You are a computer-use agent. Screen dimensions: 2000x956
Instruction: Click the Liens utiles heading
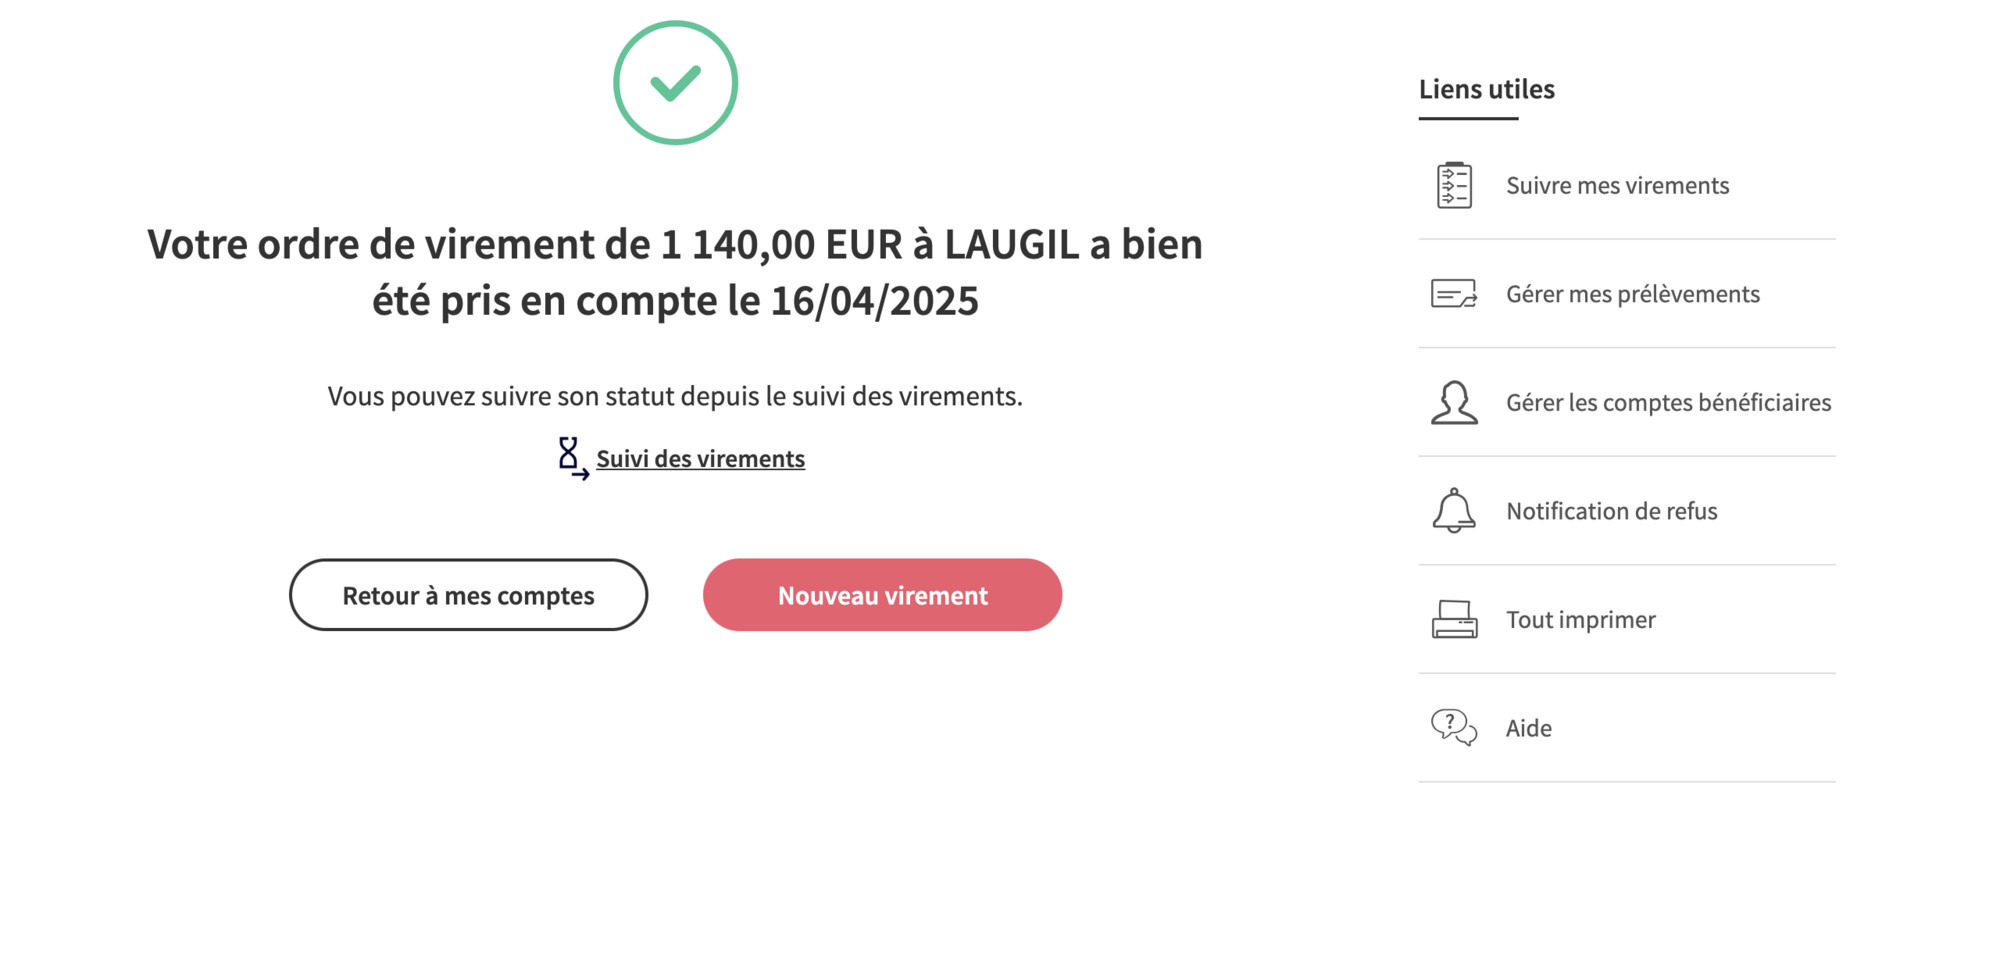tap(1486, 89)
